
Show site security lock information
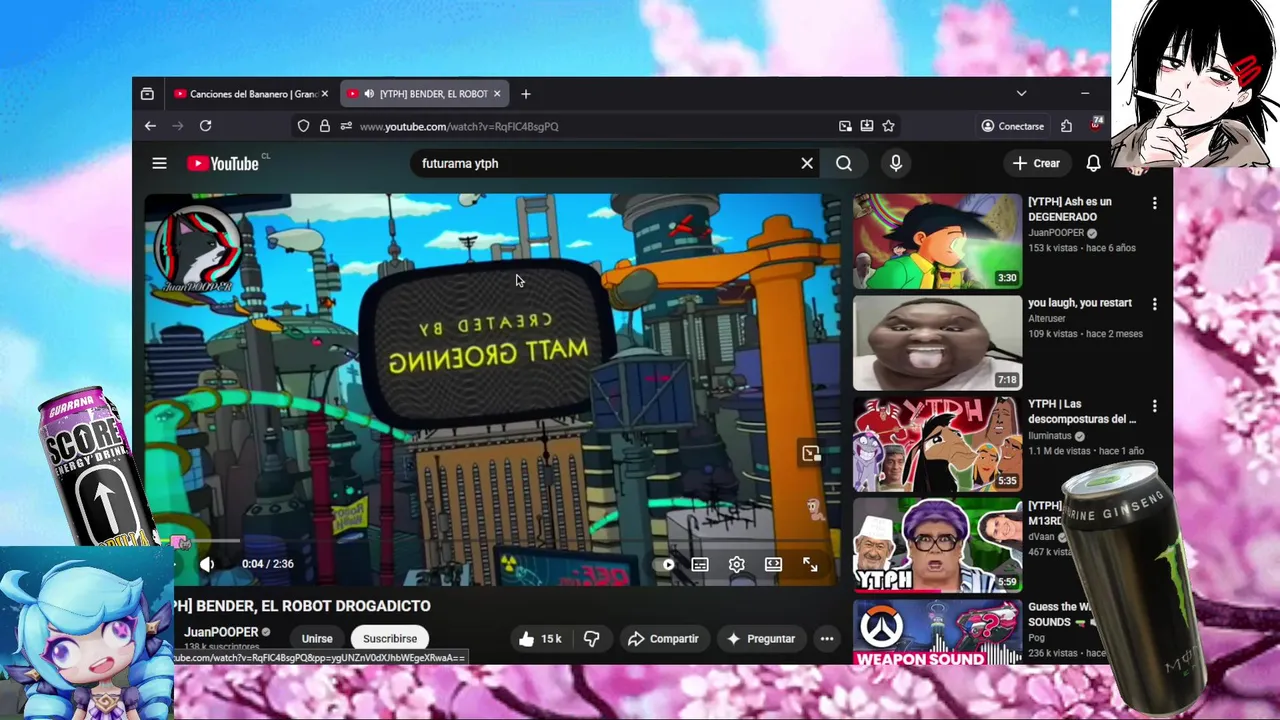[324, 126]
